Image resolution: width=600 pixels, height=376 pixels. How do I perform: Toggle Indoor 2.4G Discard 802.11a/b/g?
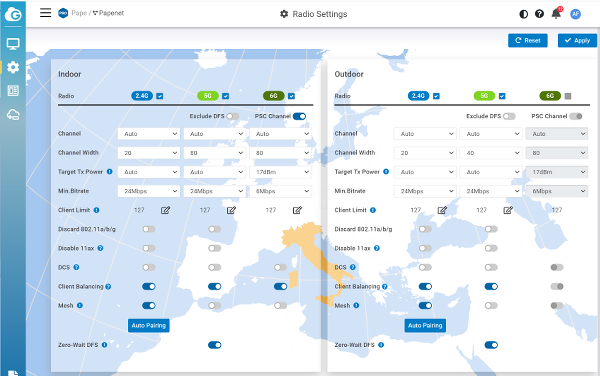[149, 229]
